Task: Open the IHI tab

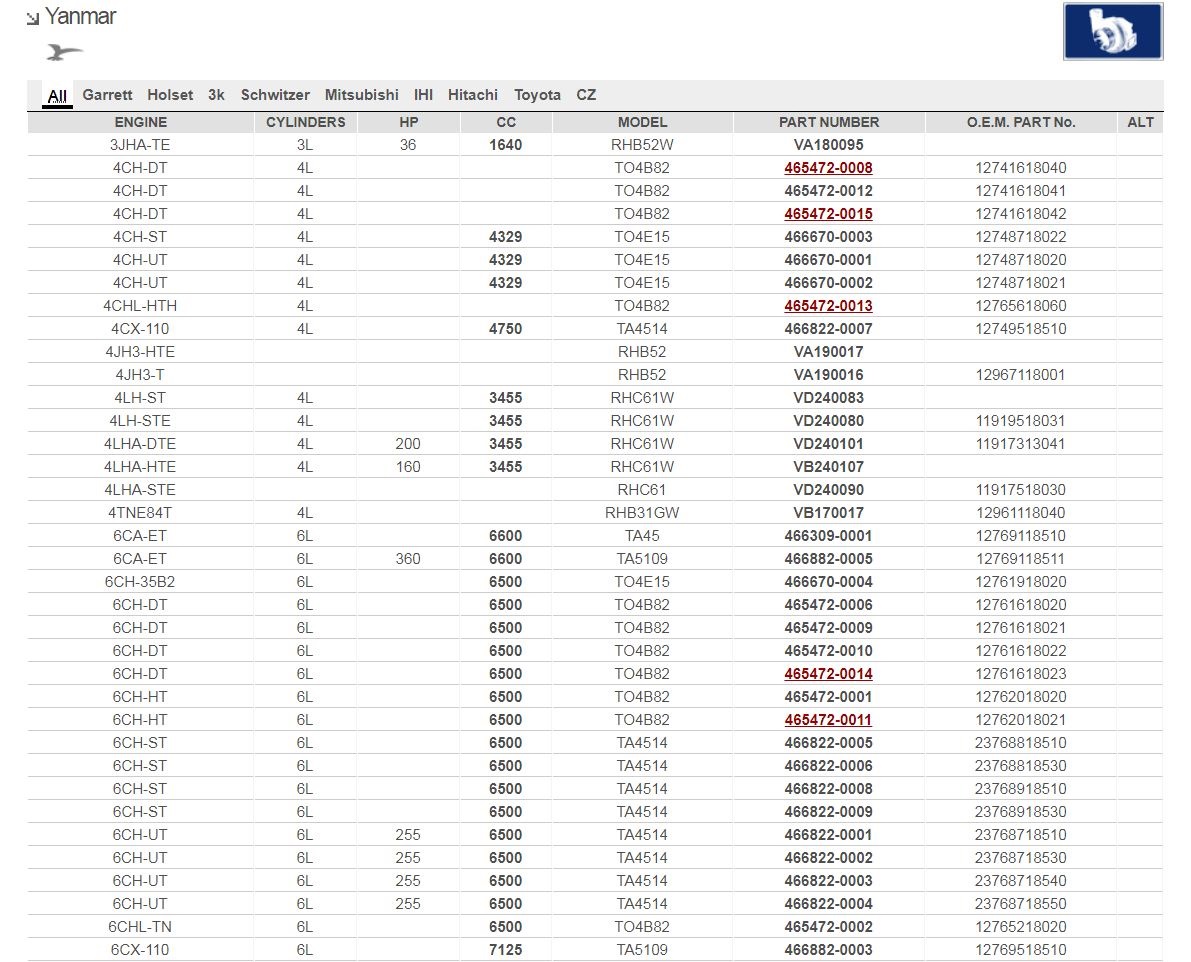Action: [423, 95]
